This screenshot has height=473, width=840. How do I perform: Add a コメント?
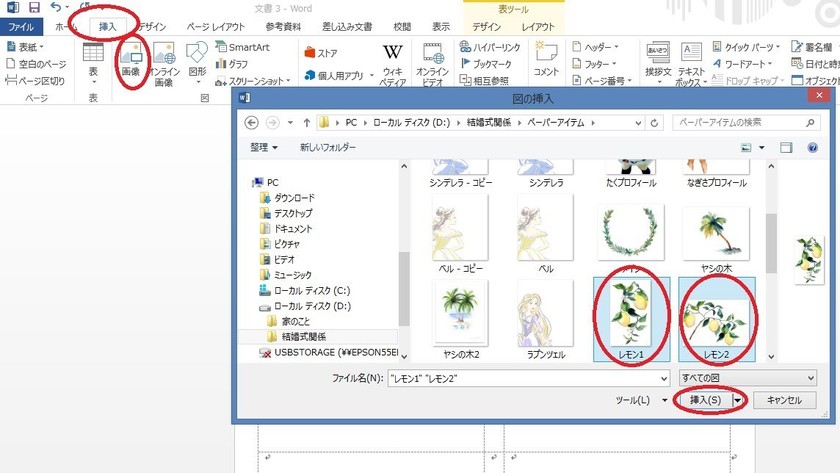[x=546, y=59]
